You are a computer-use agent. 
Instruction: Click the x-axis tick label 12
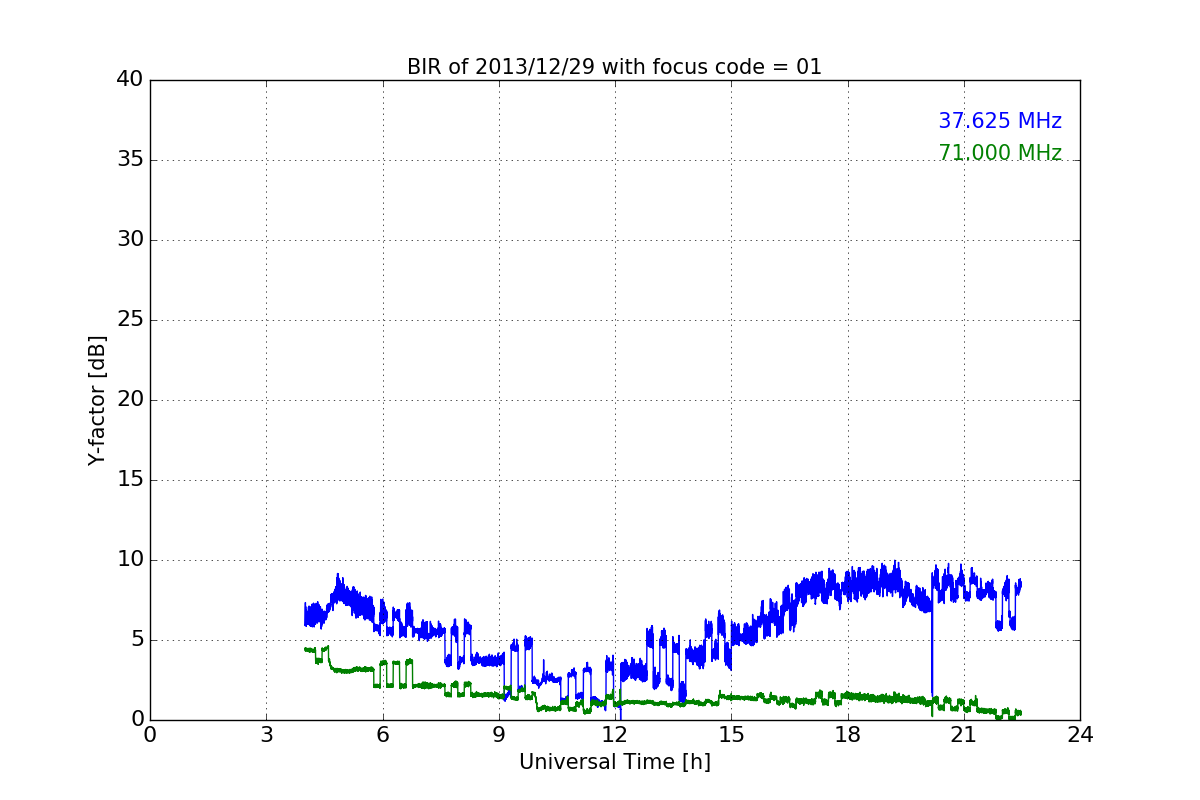615,735
